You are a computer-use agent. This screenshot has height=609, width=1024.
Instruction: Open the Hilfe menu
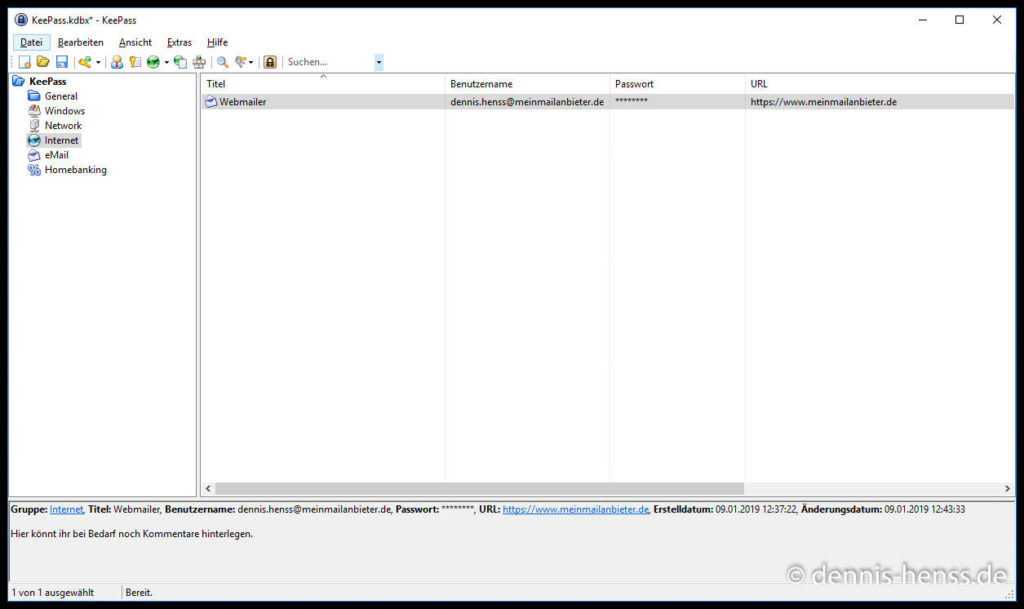click(x=217, y=42)
